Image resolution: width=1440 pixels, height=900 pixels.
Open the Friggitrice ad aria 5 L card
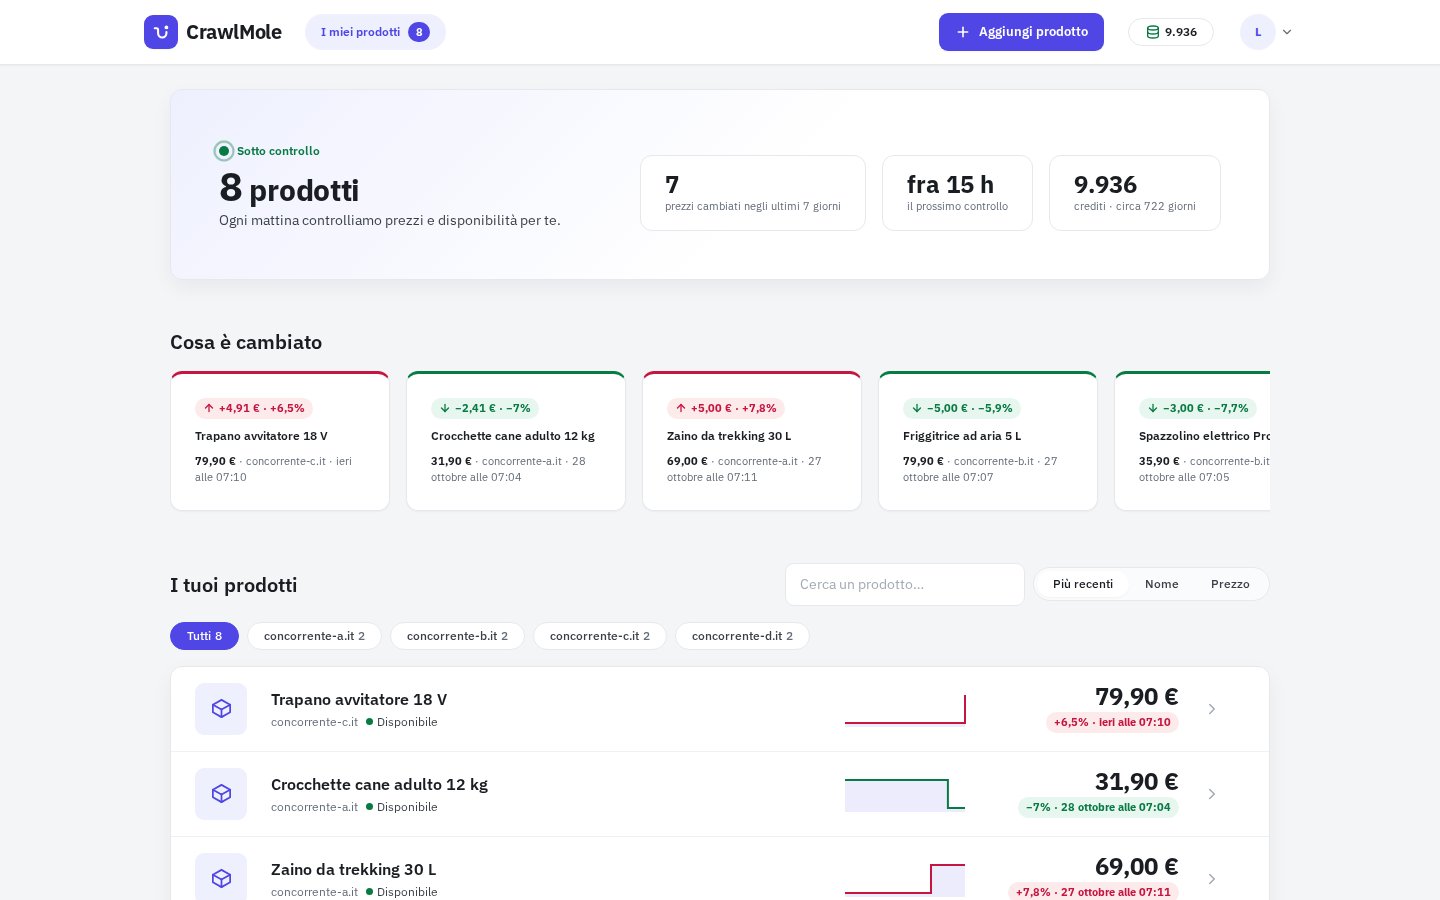click(988, 441)
